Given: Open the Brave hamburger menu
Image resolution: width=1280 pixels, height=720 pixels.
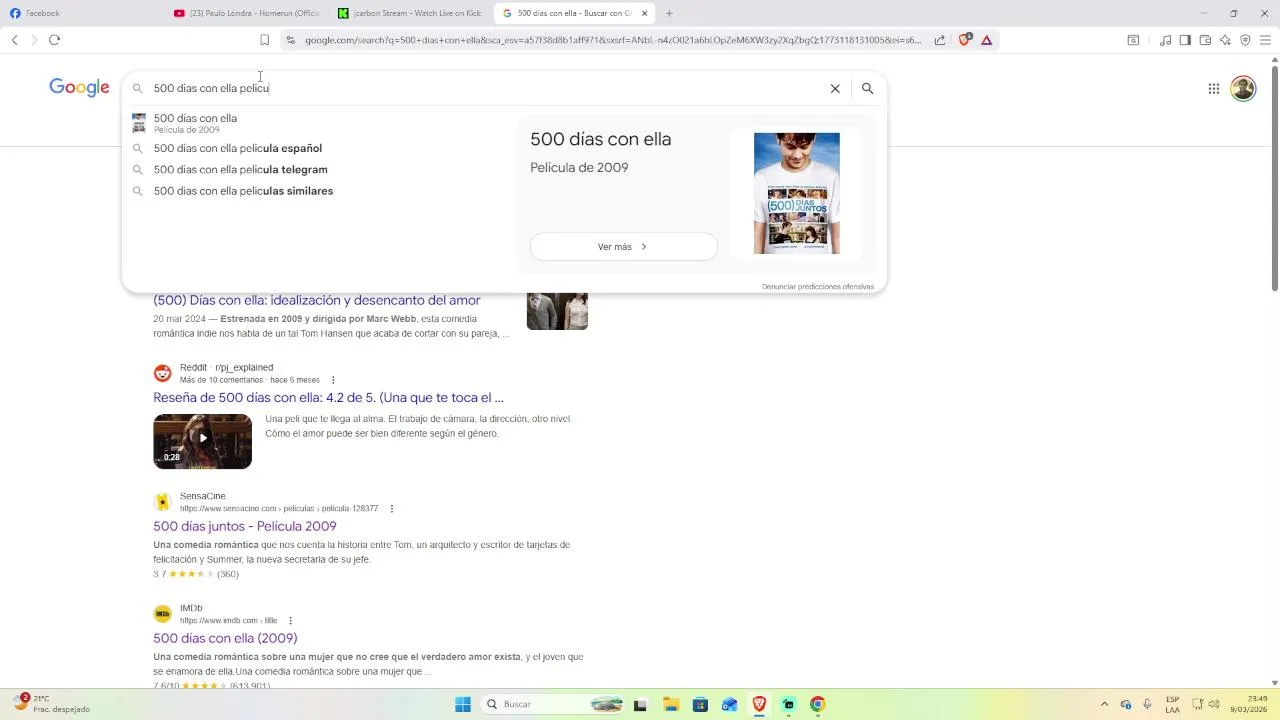Looking at the screenshot, I should point(1265,40).
